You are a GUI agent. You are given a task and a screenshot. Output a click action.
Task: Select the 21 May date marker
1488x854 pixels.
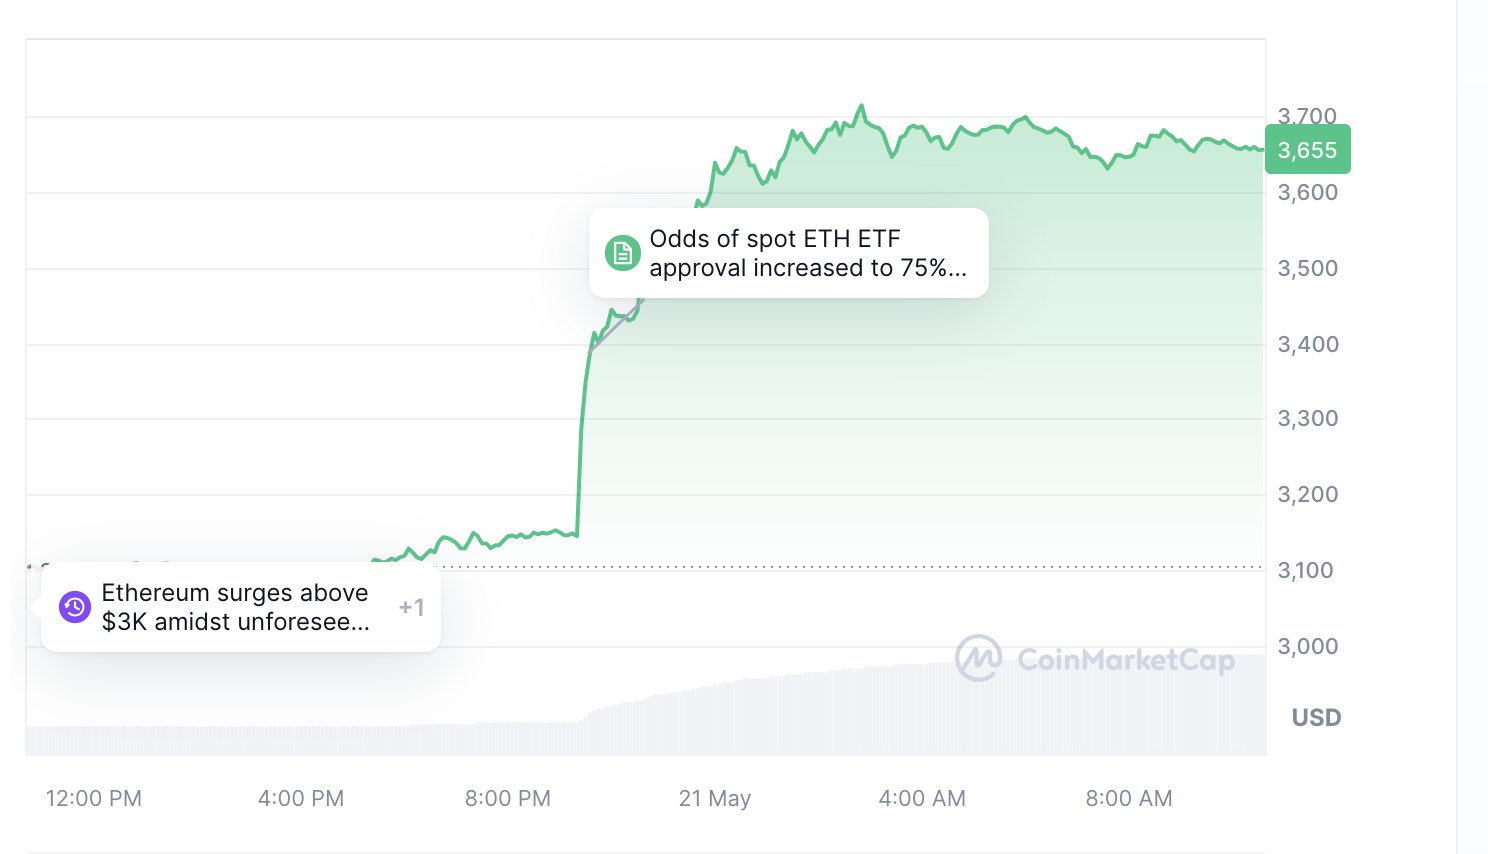click(714, 798)
